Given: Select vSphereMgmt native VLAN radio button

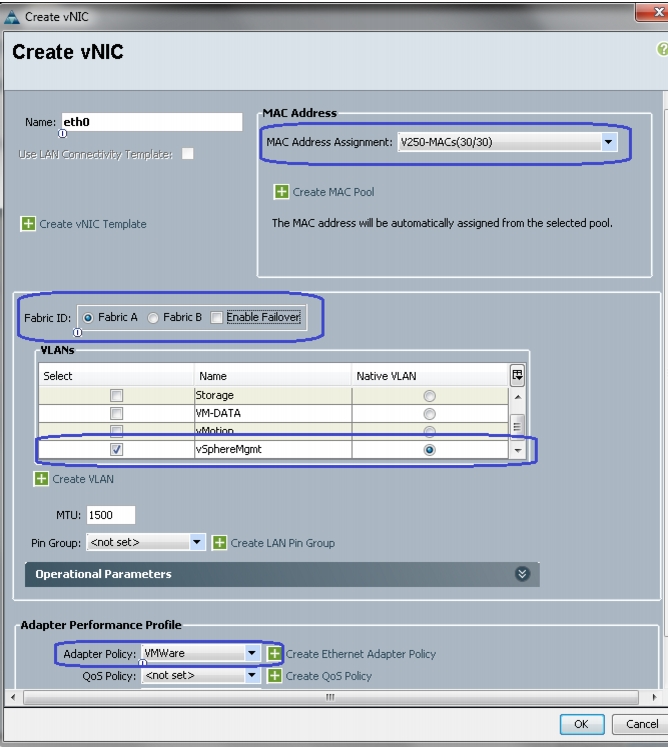Looking at the screenshot, I should pos(429,450).
